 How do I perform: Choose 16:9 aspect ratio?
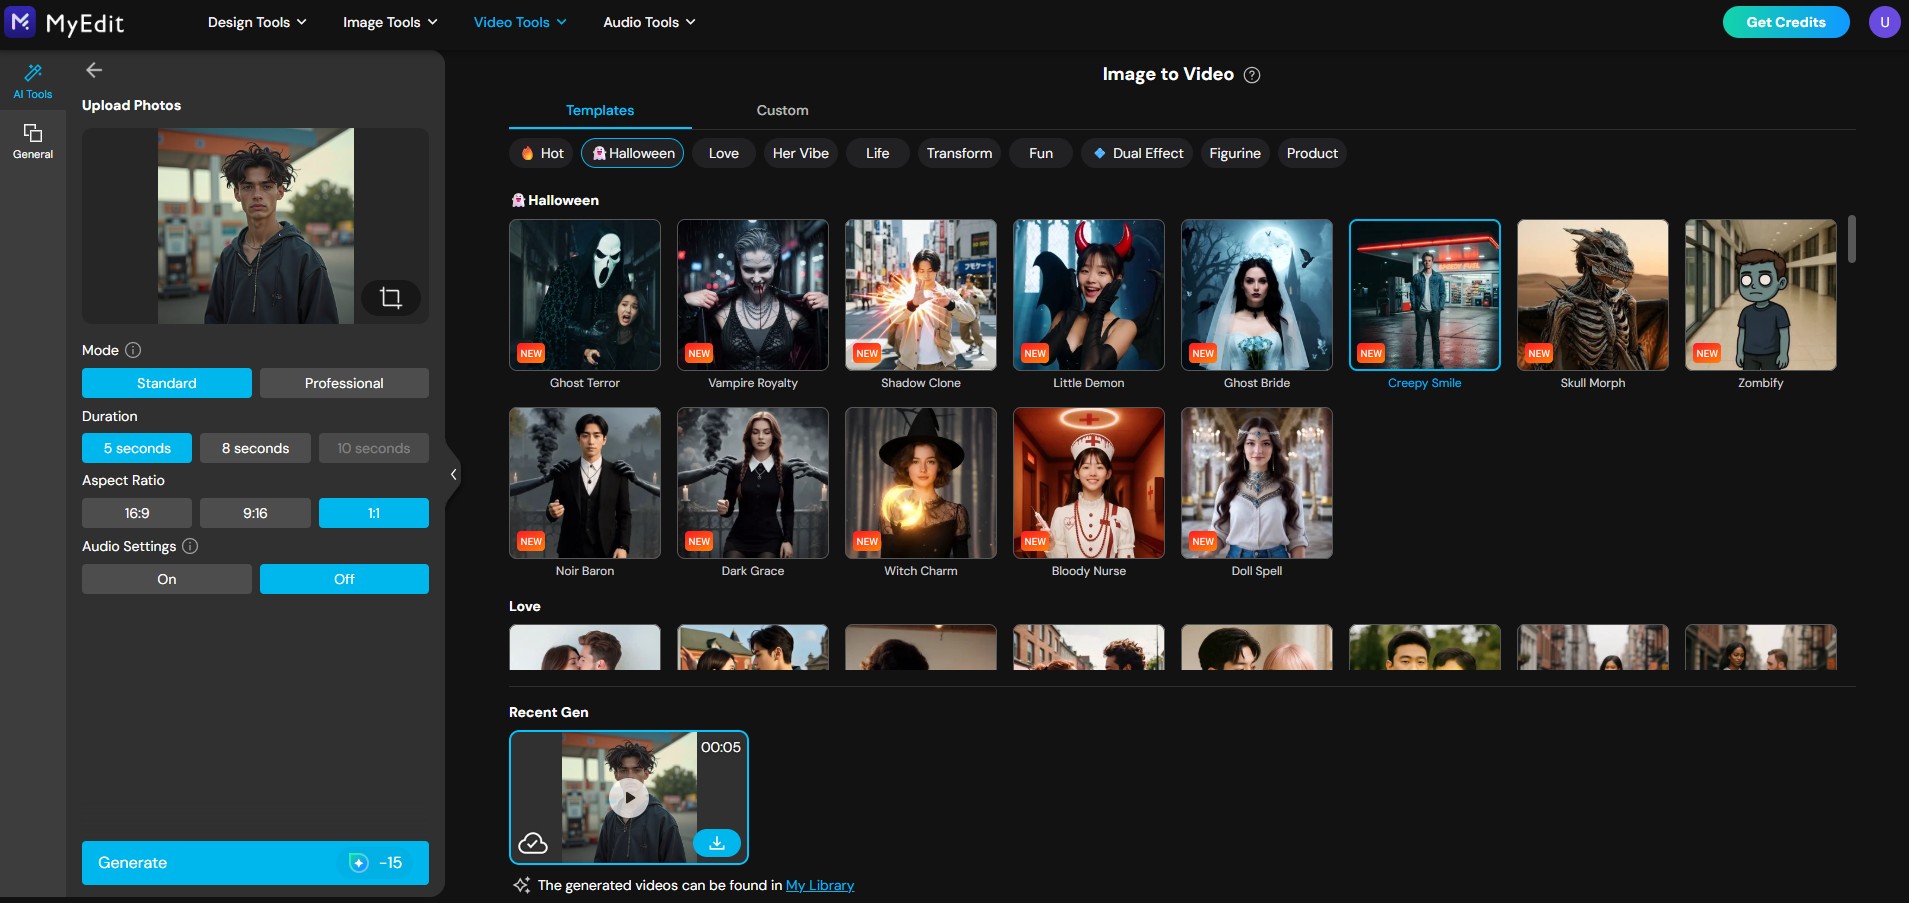point(137,513)
